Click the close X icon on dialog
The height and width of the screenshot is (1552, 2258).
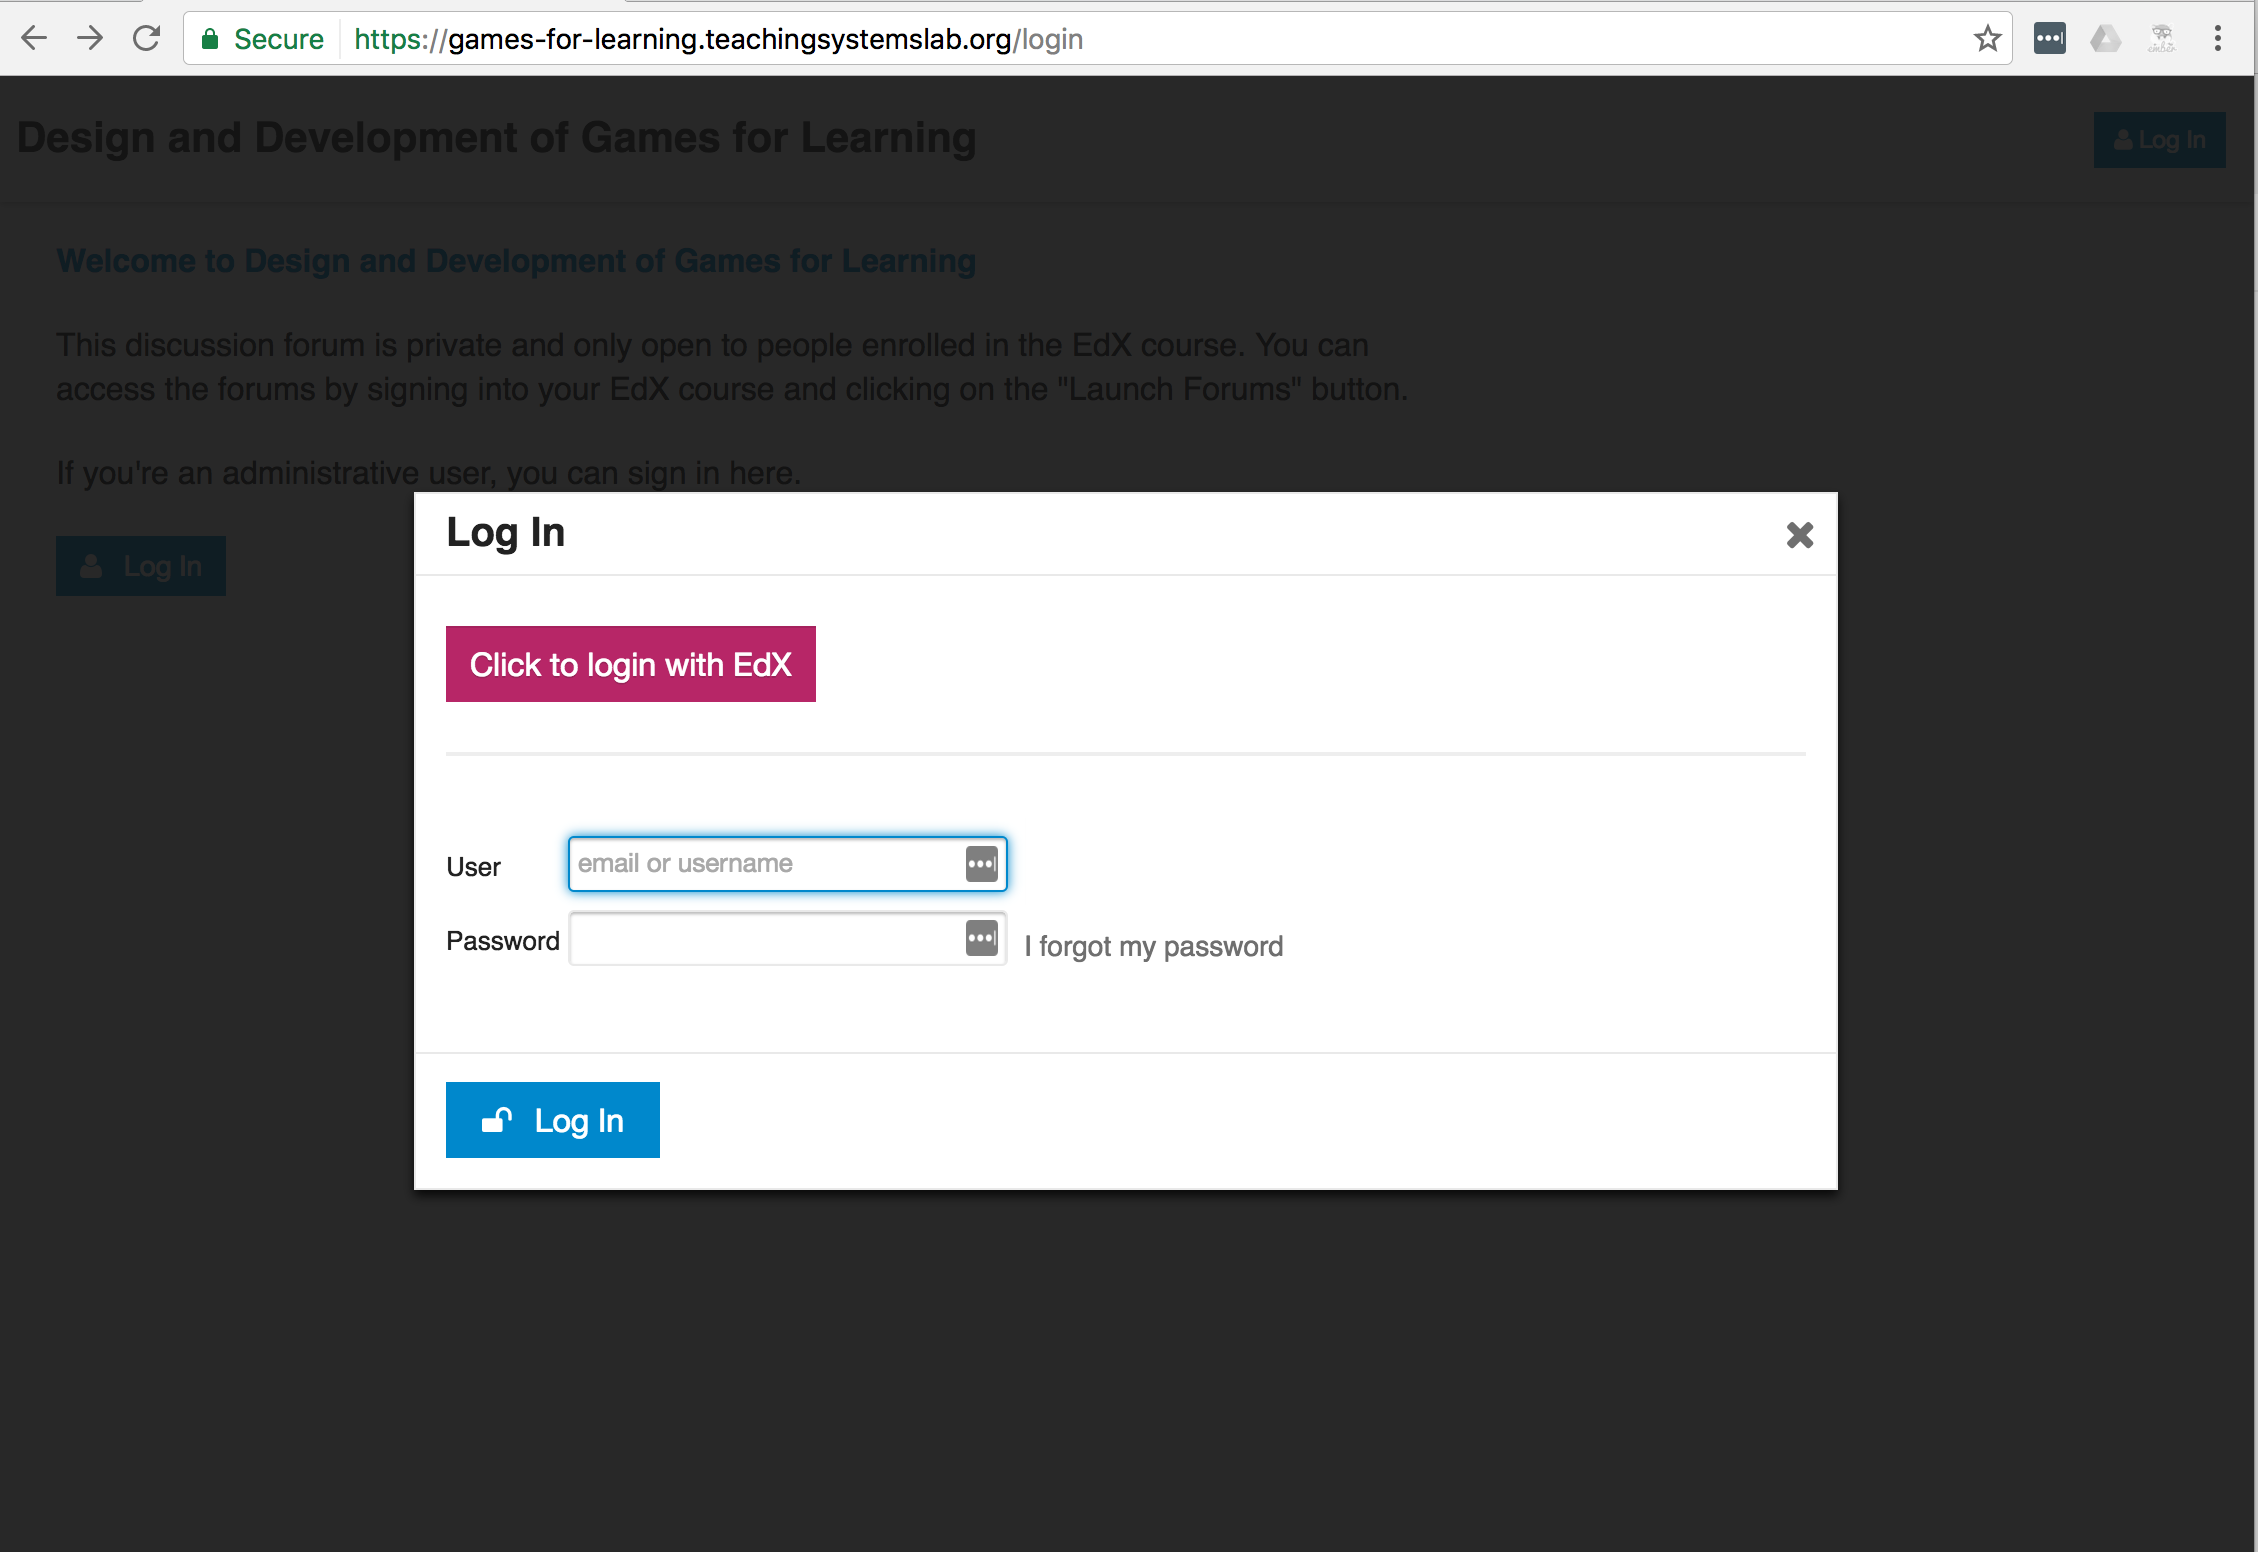[1800, 535]
